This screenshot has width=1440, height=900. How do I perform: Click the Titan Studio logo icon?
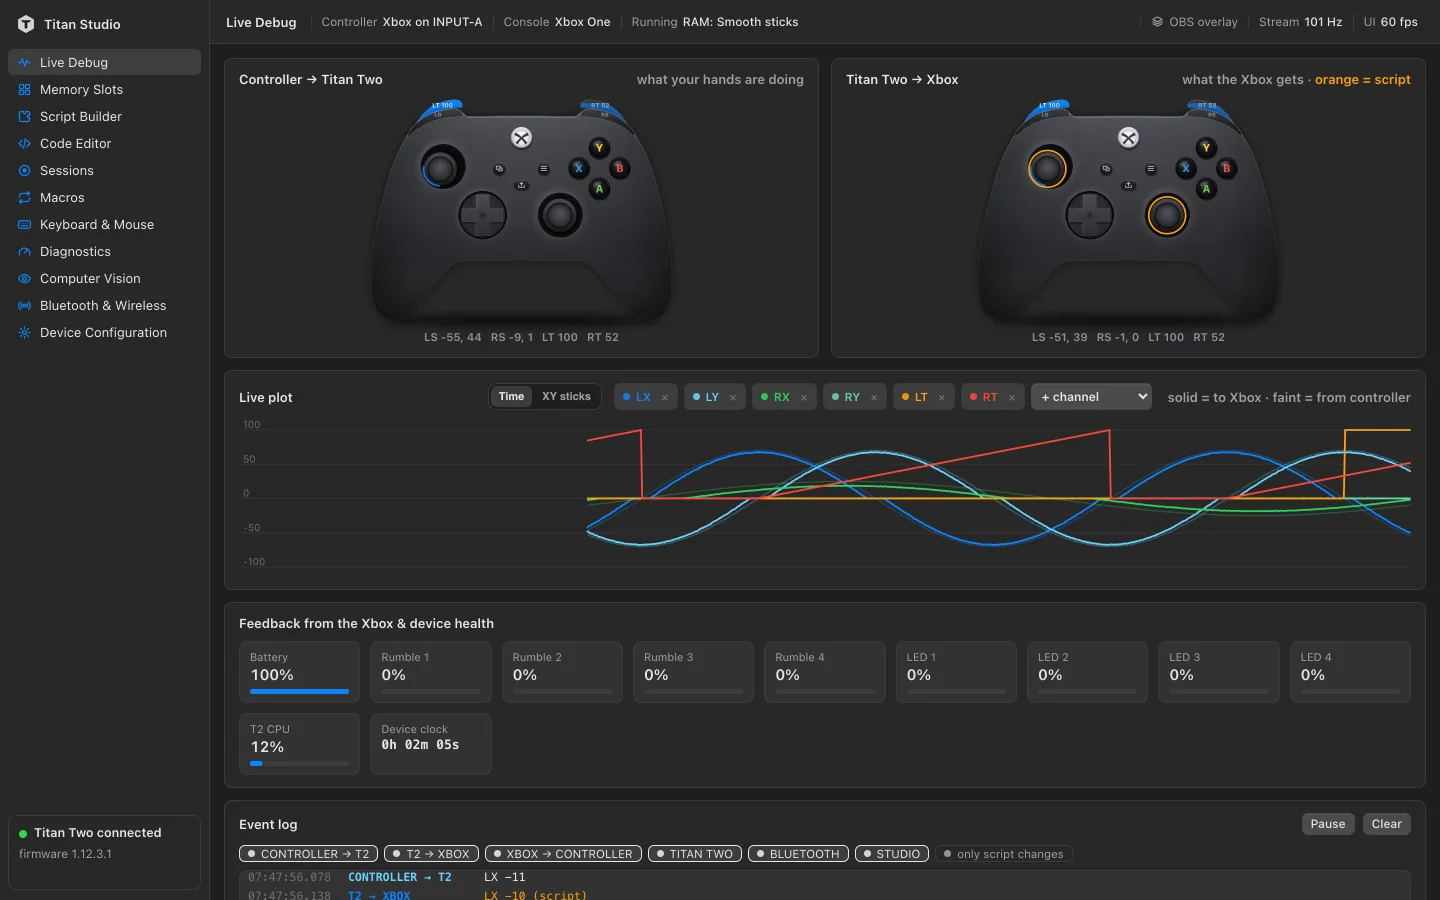click(26, 24)
